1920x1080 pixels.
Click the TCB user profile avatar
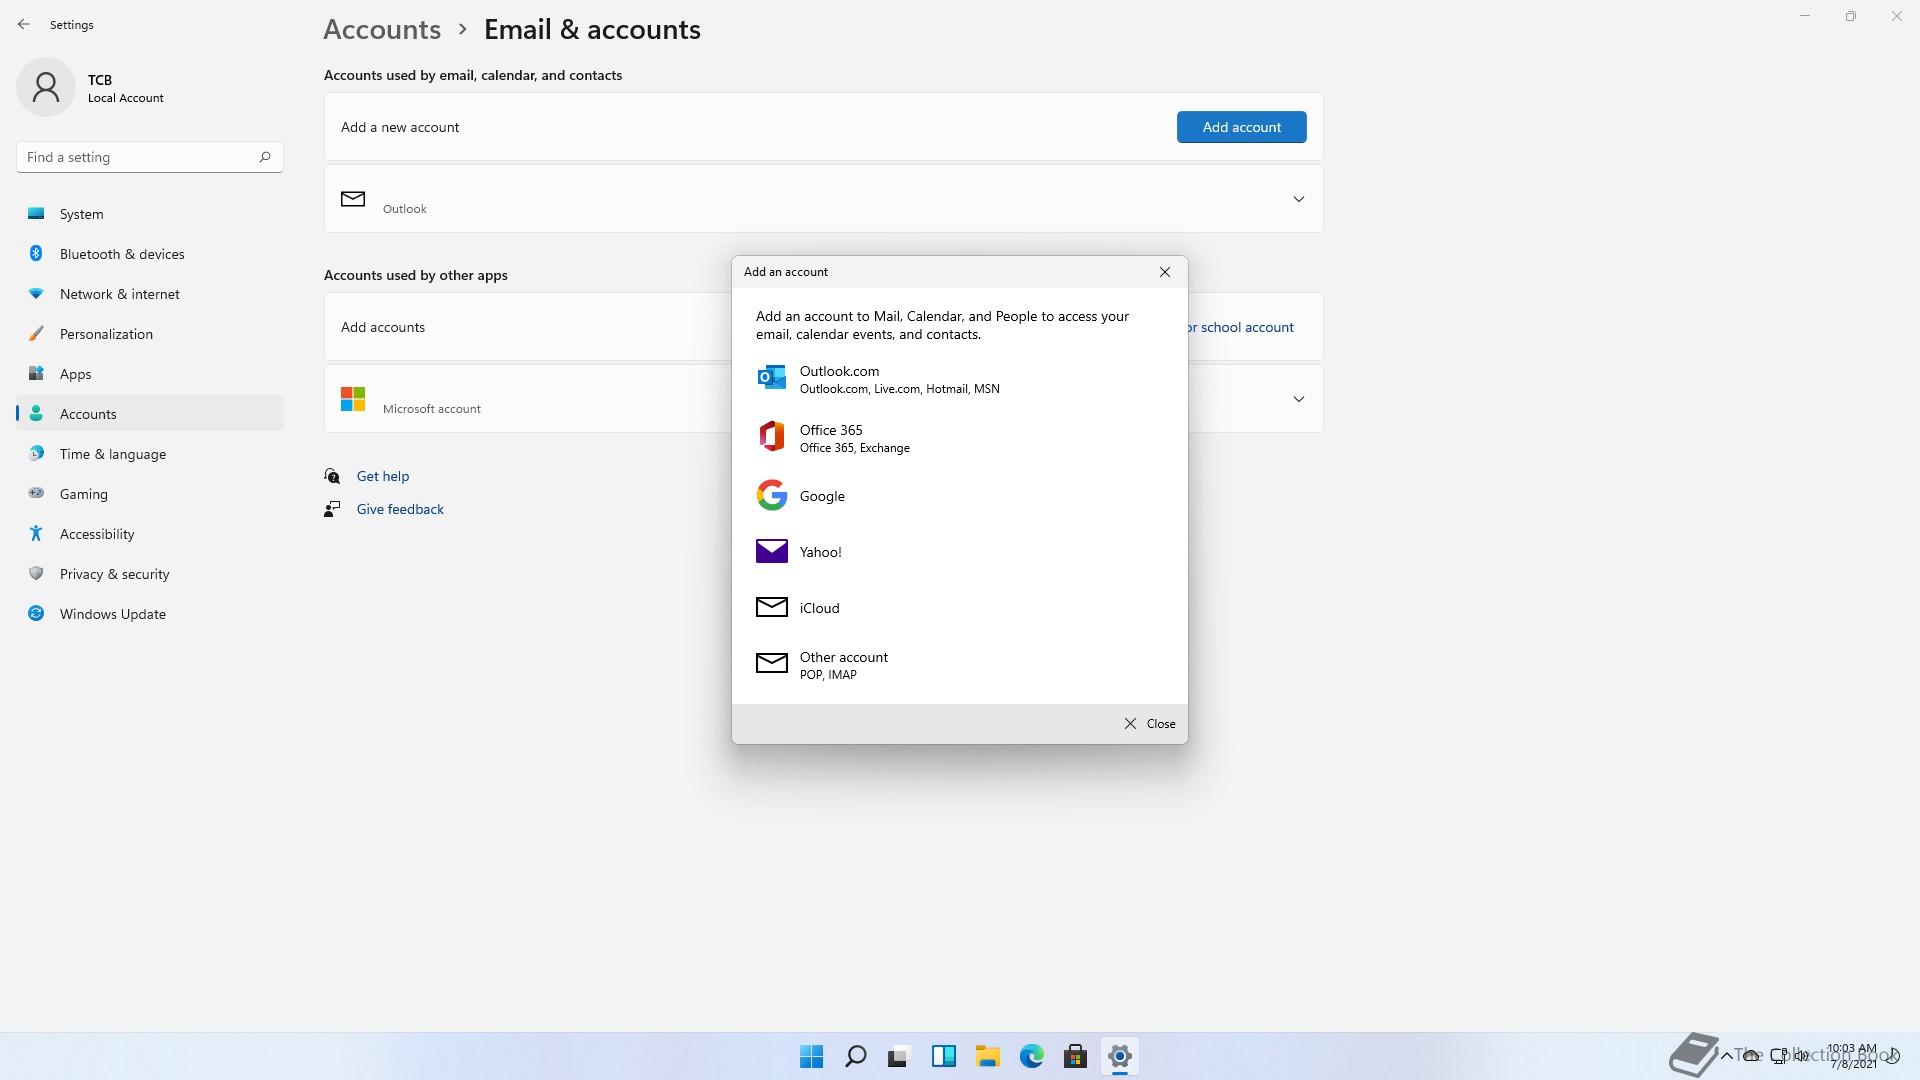point(46,87)
